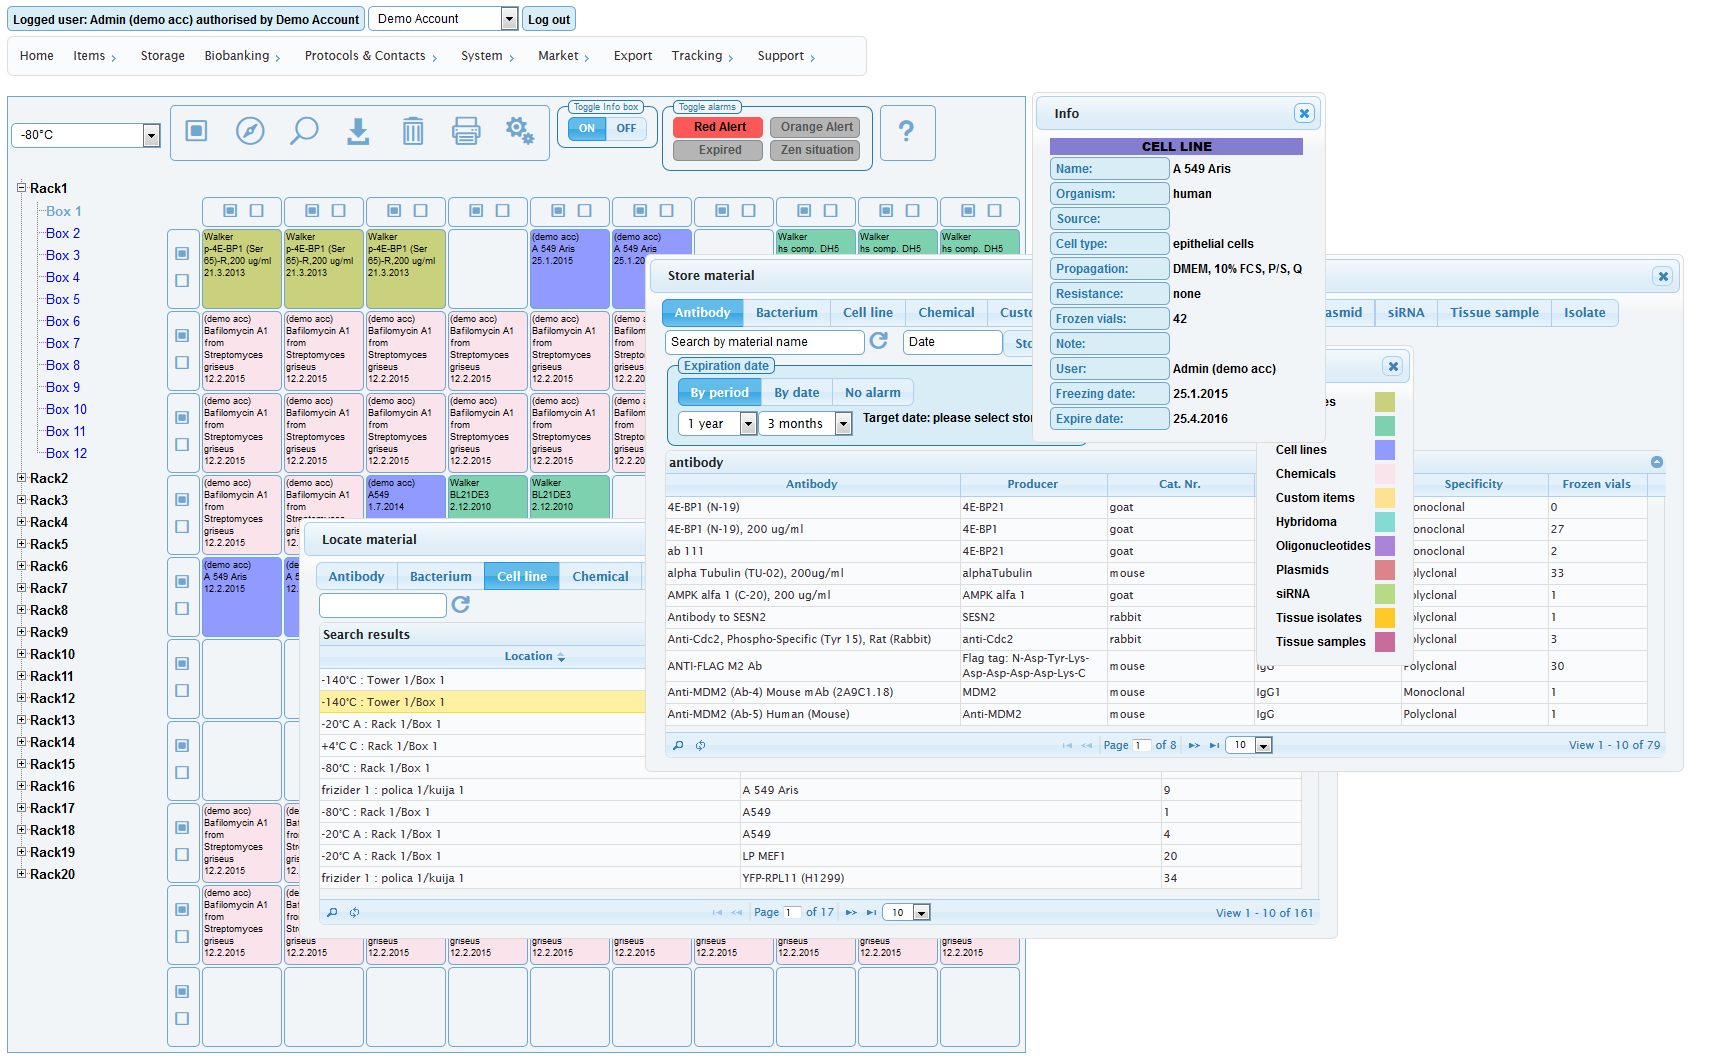1729x1061 pixels.
Task: Click the Plasmids color swatch in legend
Action: 1384,570
